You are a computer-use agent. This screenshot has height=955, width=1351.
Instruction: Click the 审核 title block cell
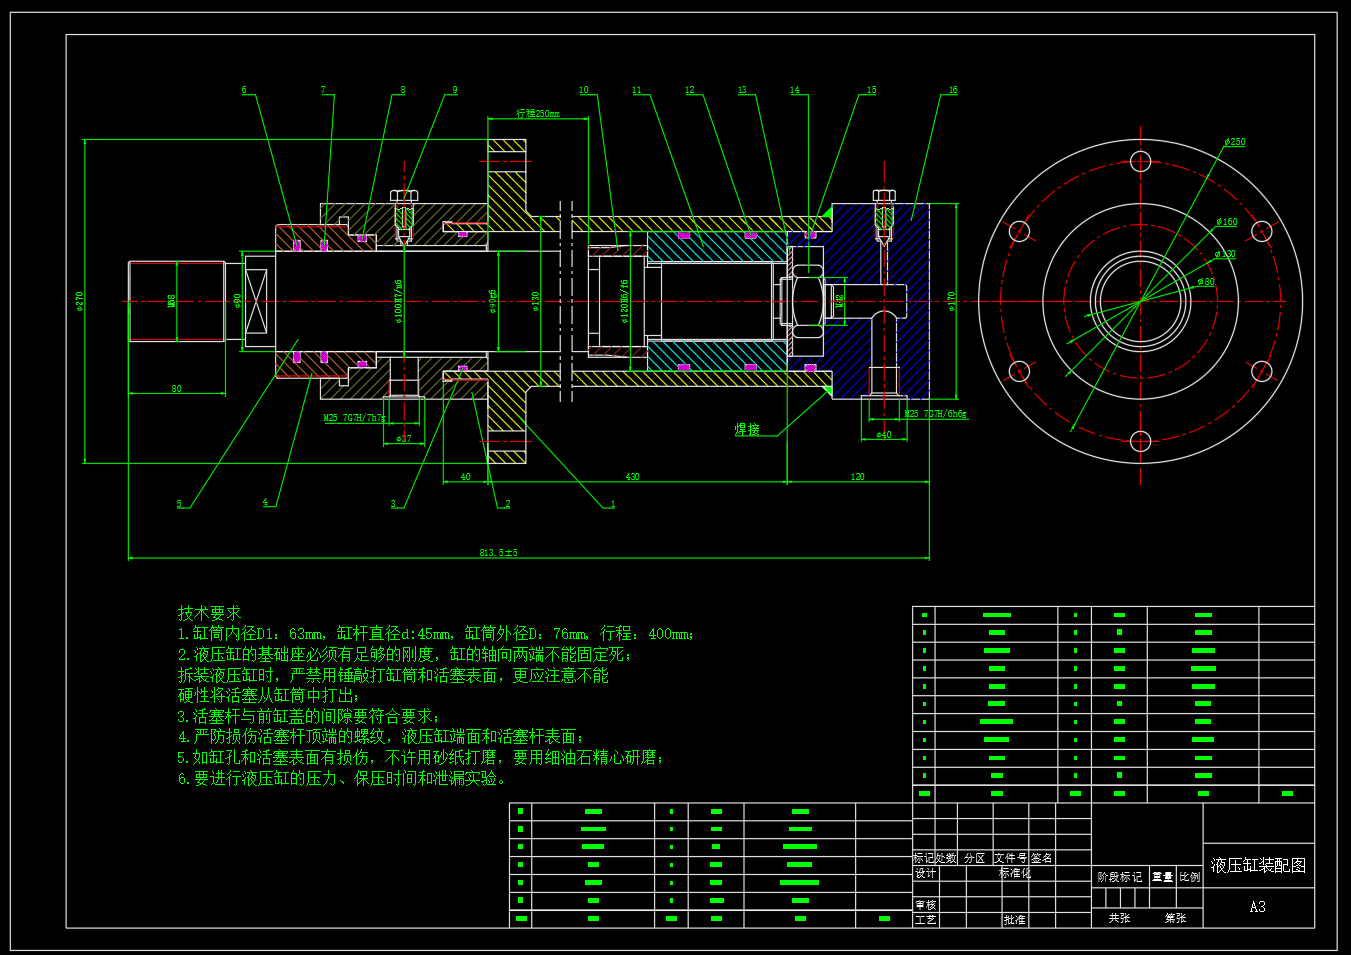click(x=926, y=905)
